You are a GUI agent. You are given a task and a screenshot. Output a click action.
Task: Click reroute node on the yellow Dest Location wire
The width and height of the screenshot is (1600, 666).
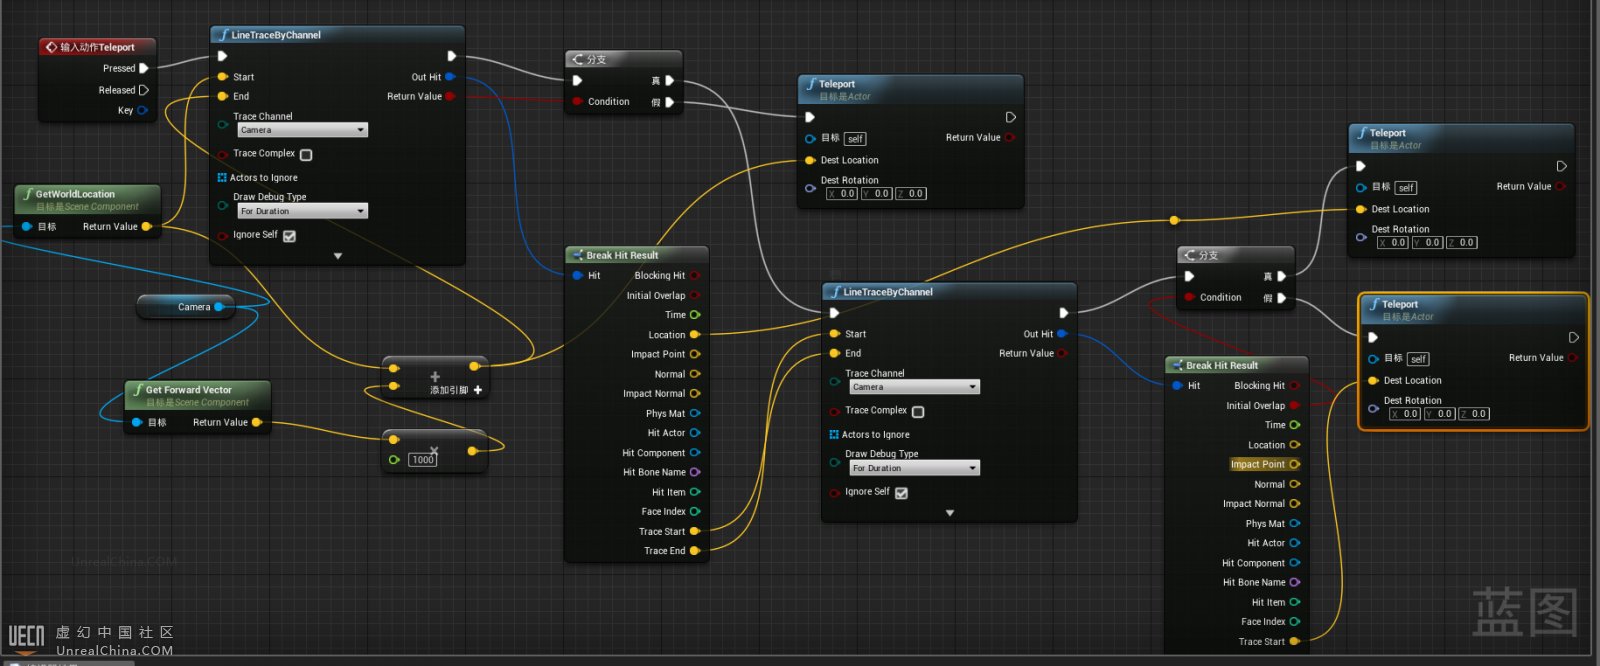tap(1174, 220)
